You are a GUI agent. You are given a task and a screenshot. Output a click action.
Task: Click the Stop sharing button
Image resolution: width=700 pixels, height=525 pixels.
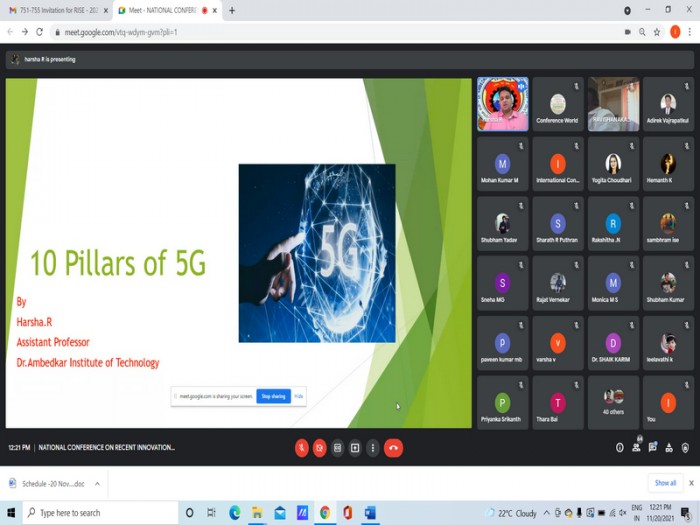tap(273, 396)
